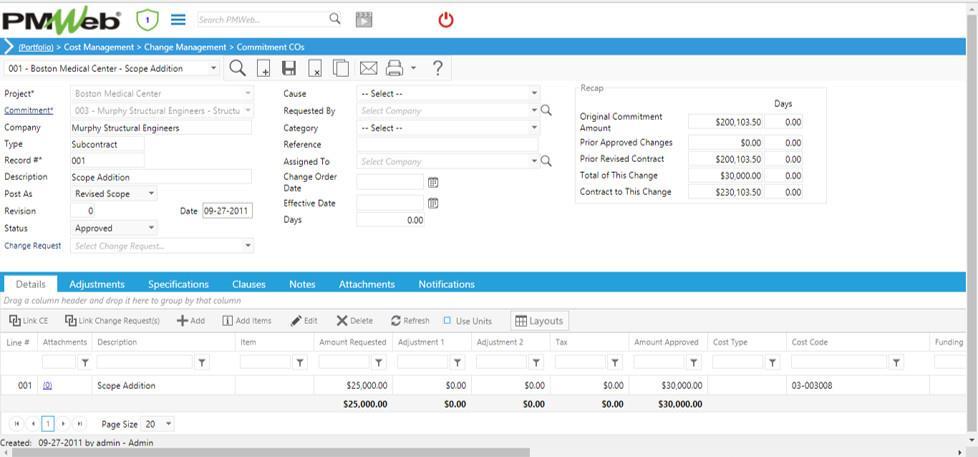The width and height of the screenshot is (978, 457).
Task: Open the Status dropdown
Action: pos(152,228)
